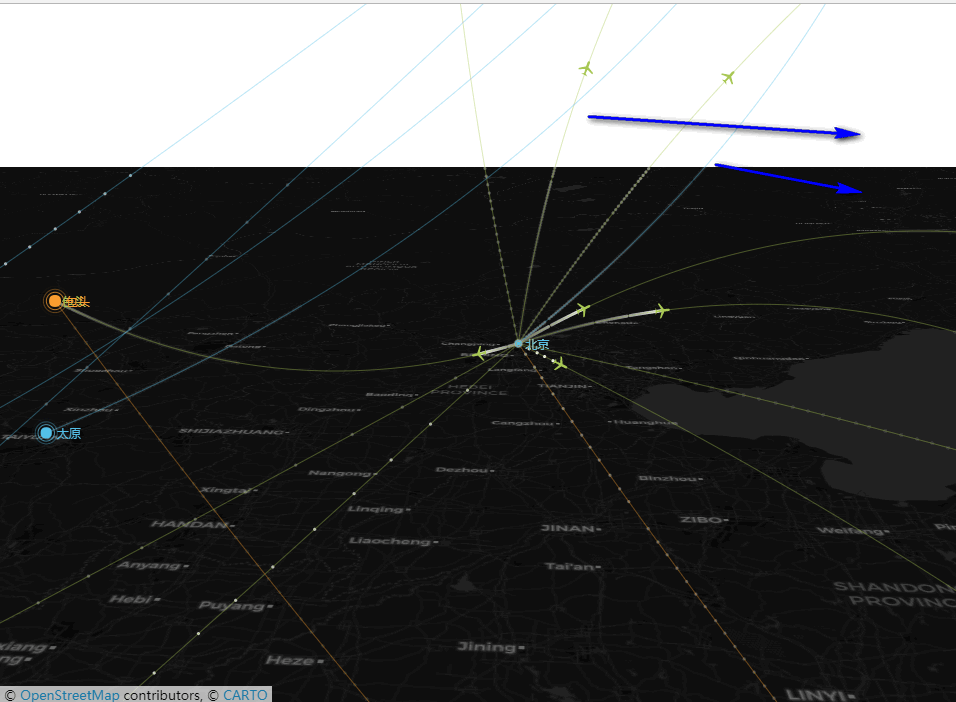Viewport: 956px width, 702px height.
Task: Open the CARTO attribution link
Action: click(x=243, y=692)
